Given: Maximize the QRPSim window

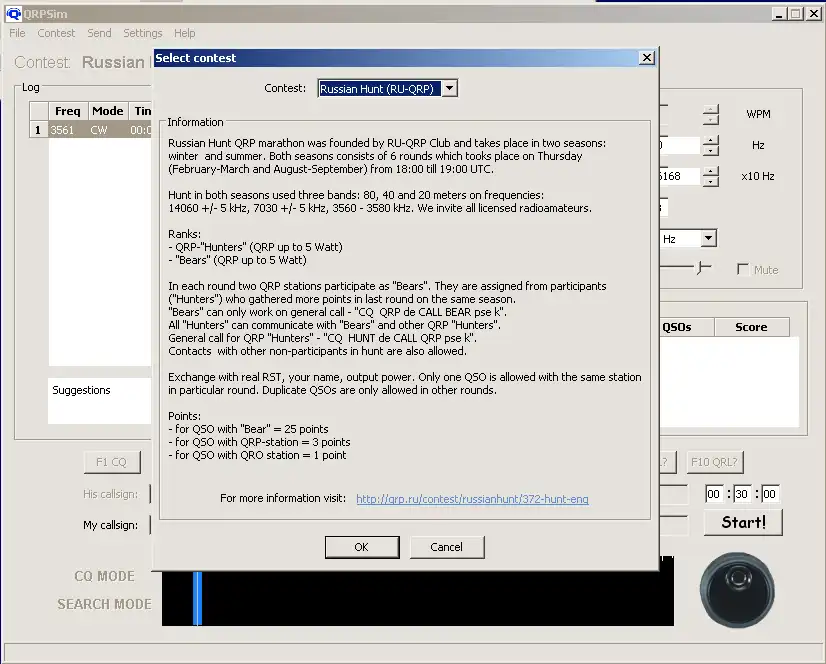Looking at the screenshot, I should pyautogui.click(x=796, y=14).
